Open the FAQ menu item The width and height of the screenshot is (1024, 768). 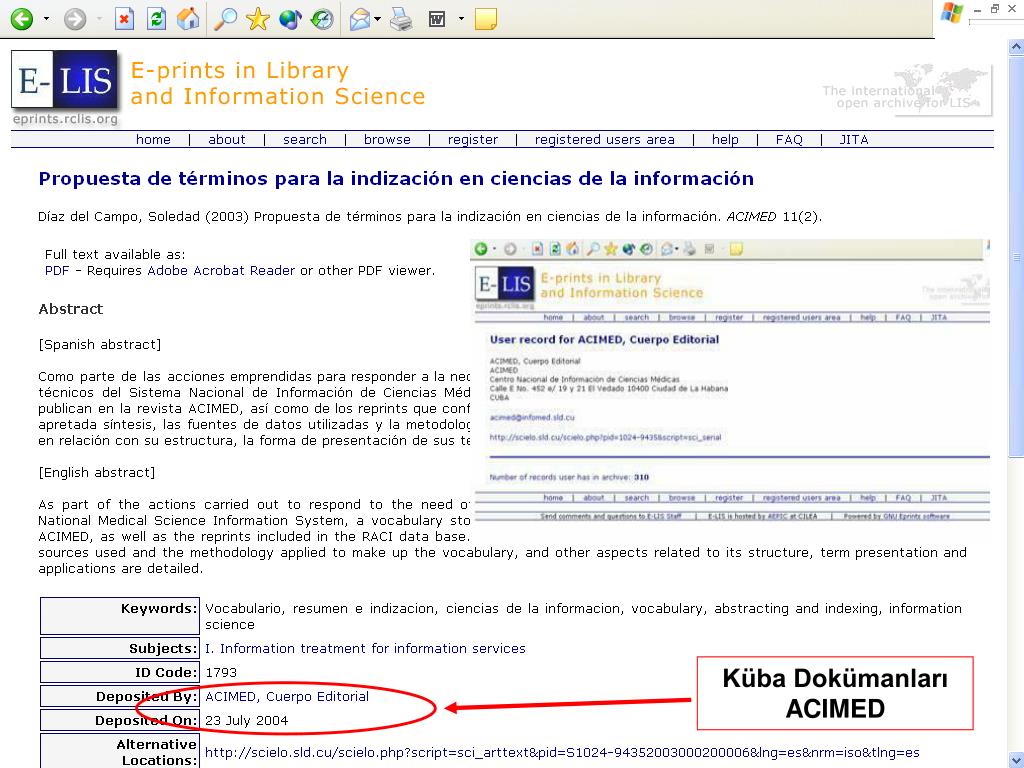(x=789, y=139)
